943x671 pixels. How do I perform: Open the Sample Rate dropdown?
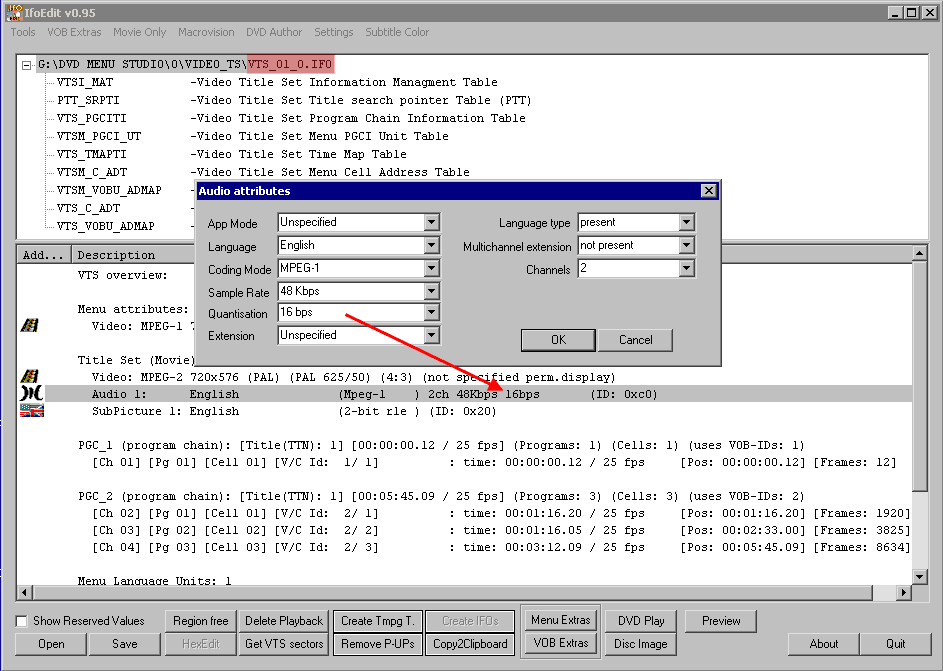(431, 291)
